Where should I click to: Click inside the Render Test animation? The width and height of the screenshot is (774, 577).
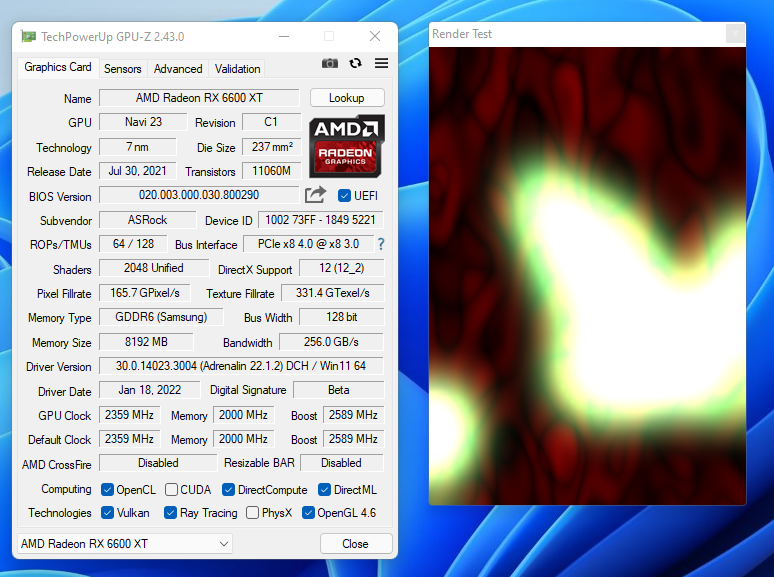click(587, 275)
